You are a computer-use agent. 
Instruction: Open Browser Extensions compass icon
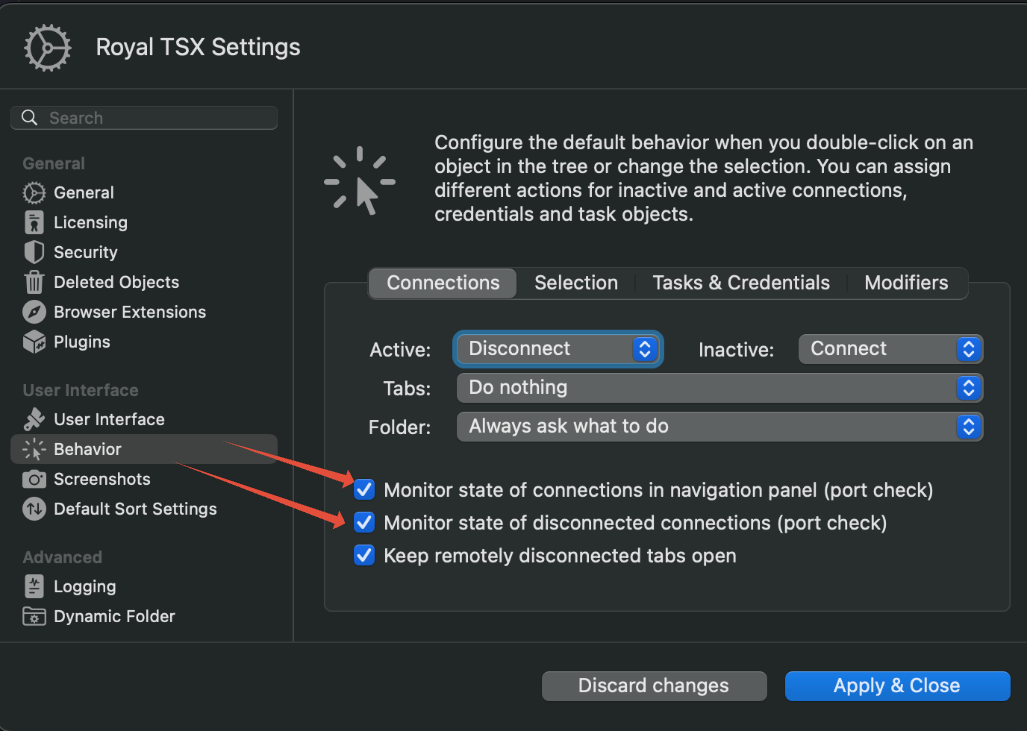(x=34, y=312)
